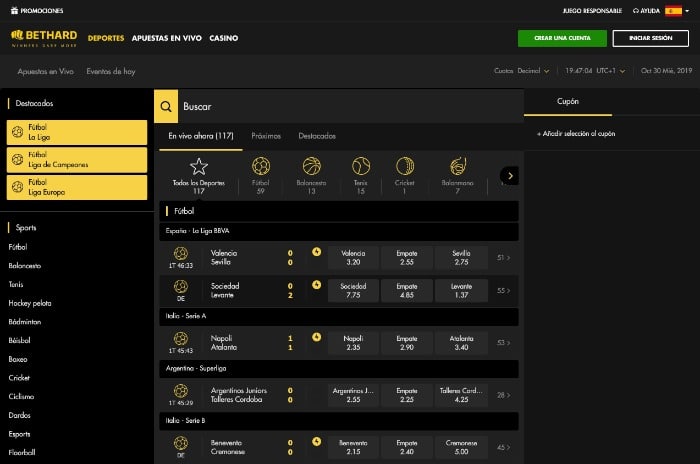
Task: Click the Benevento vs Cremonese match ball icon
Action: [181, 443]
